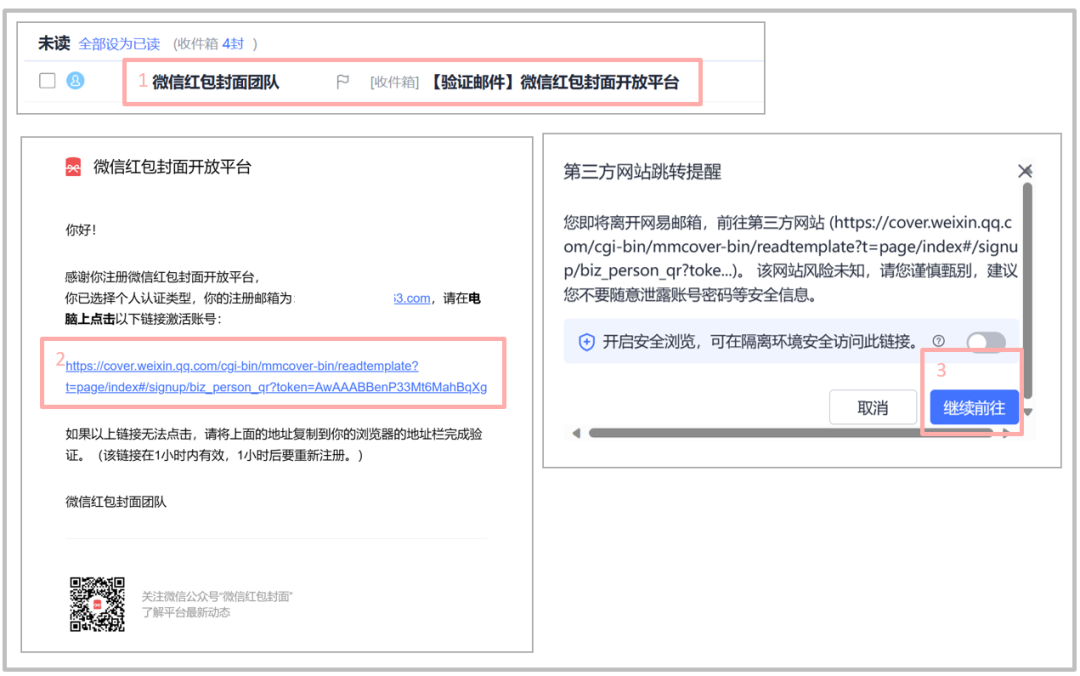Close the 第三方网站跳转提醒 dialog
Viewport: 1080px width, 676px height.
pos(1025,171)
